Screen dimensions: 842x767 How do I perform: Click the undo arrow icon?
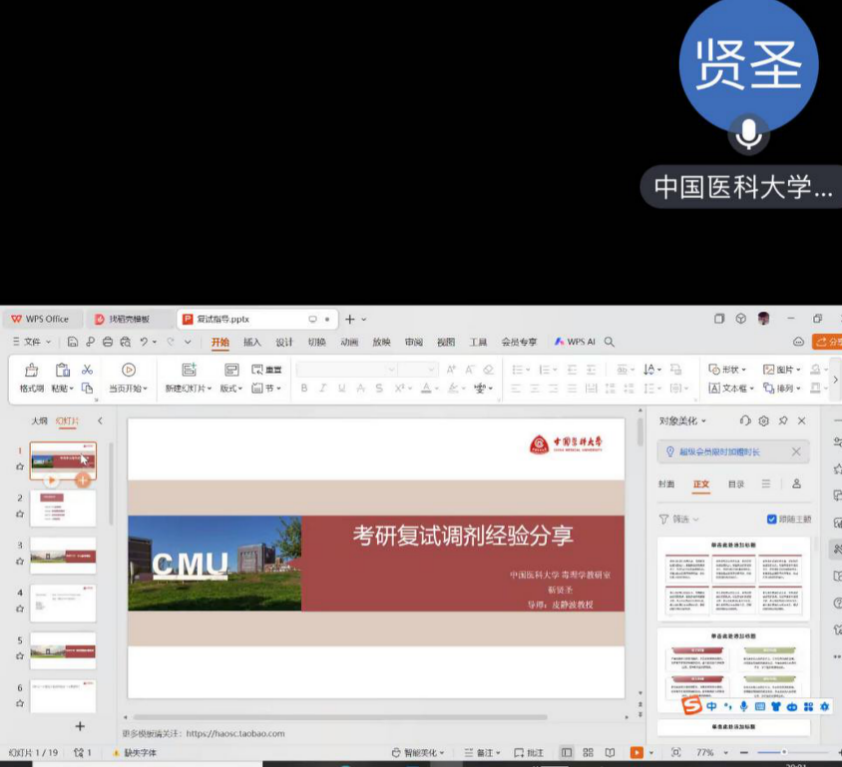pos(145,342)
